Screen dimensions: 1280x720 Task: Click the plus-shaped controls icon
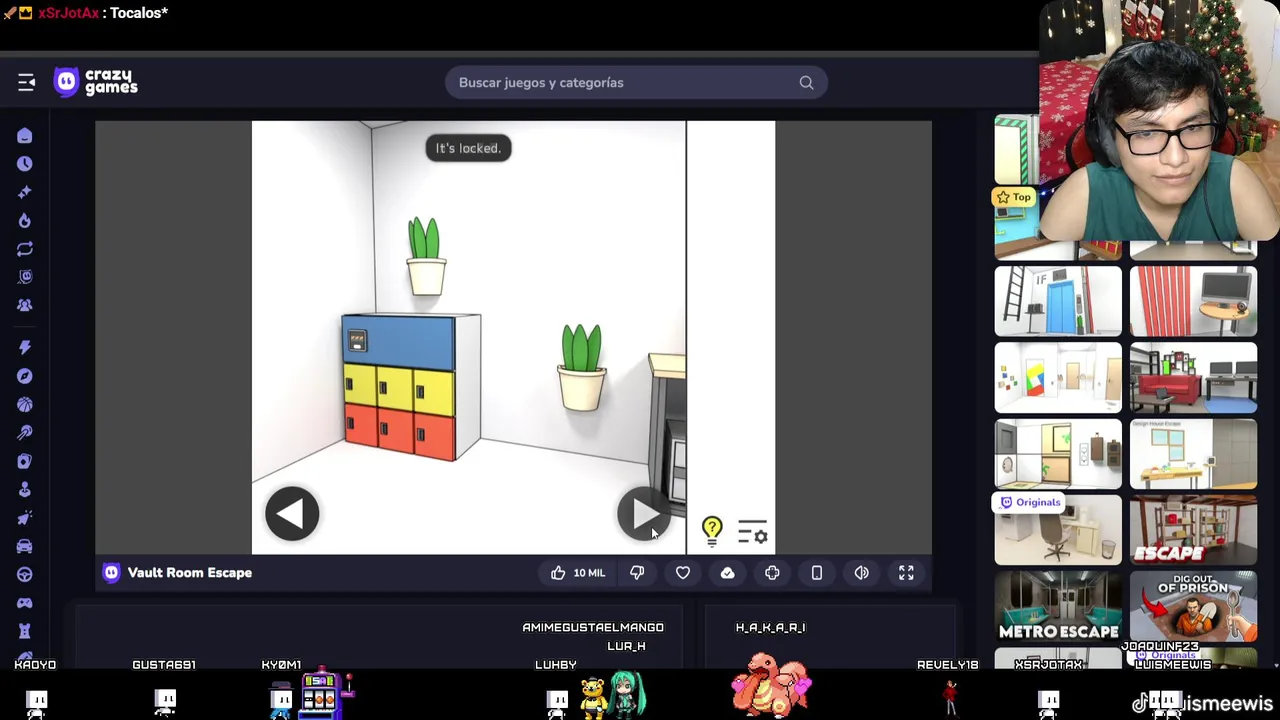click(772, 573)
